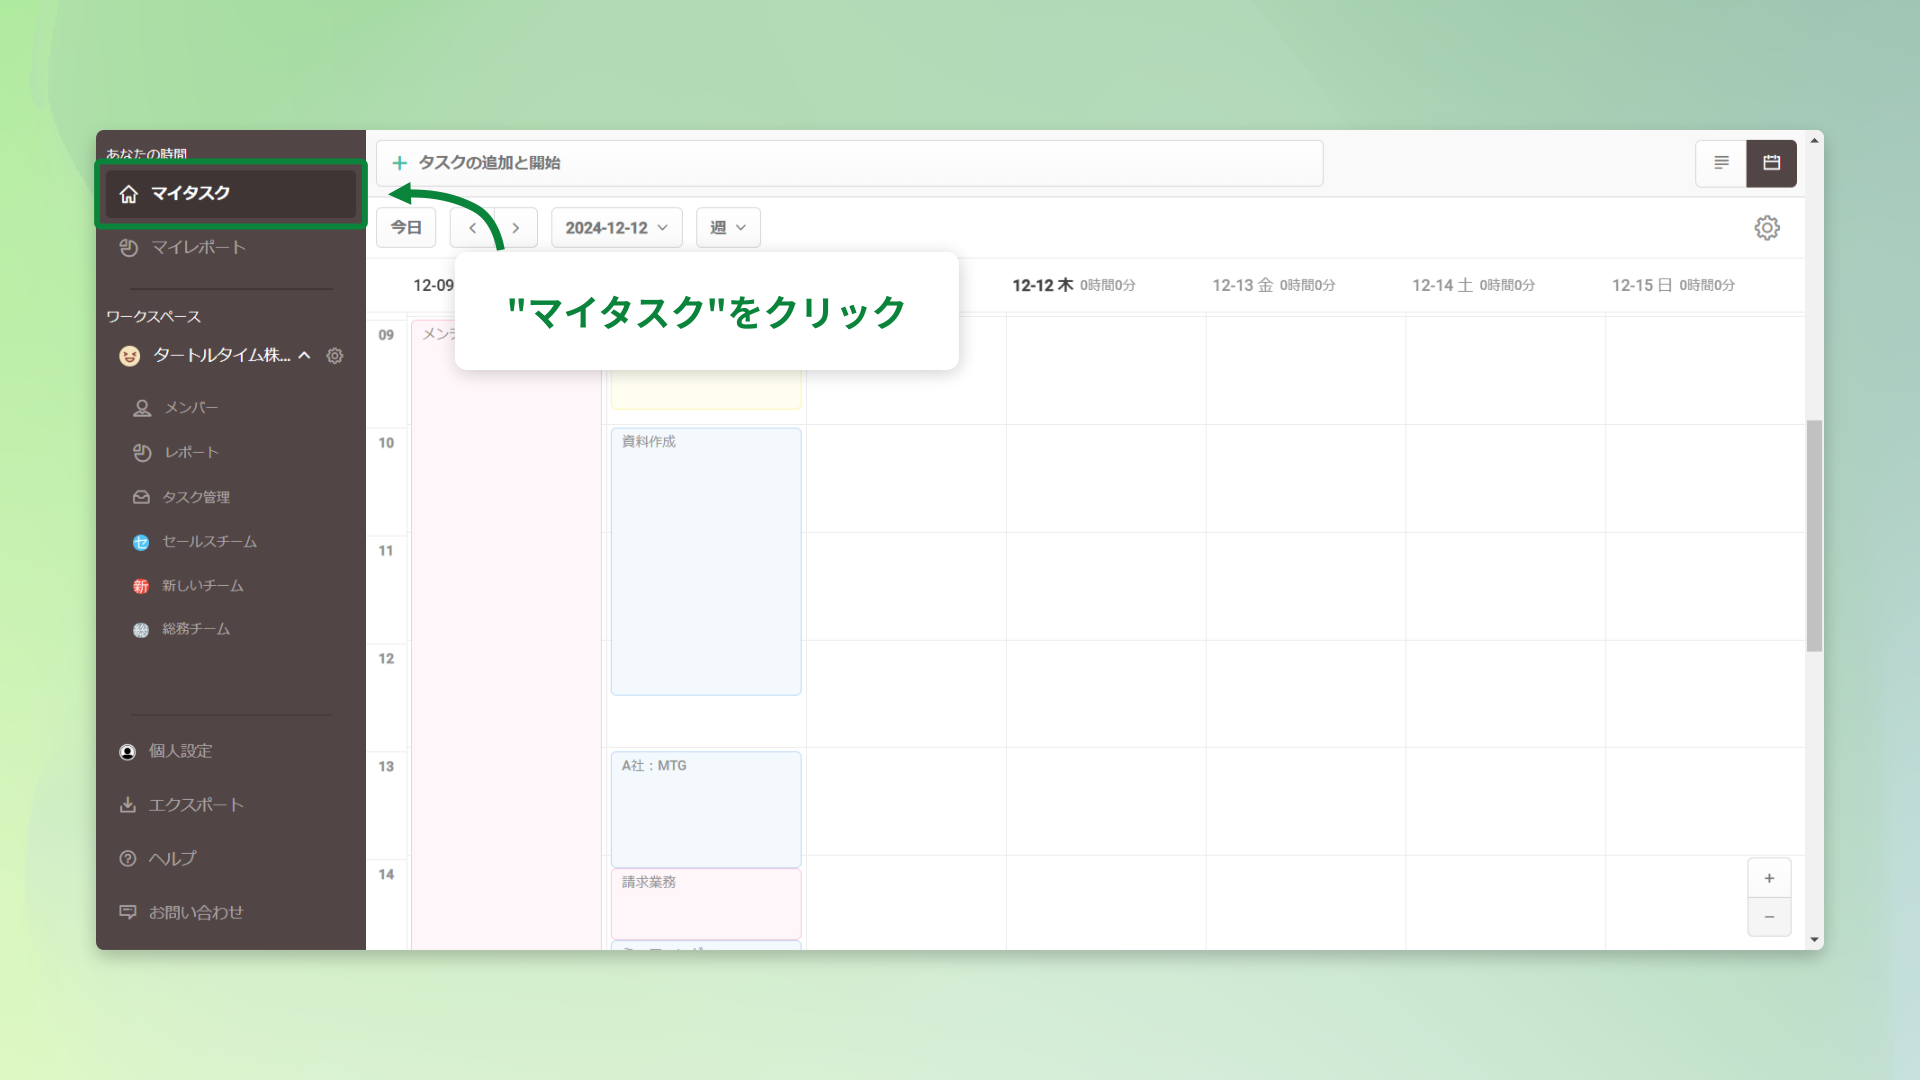1920x1080 pixels.
Task: Open お問い合わせ contact option
Action: 196,912
